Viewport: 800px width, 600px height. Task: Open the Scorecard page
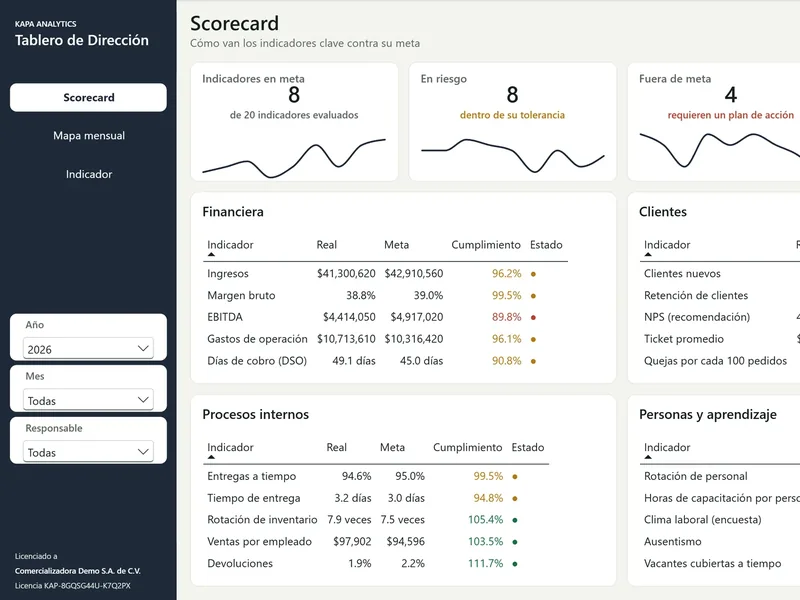pos(88,97)
